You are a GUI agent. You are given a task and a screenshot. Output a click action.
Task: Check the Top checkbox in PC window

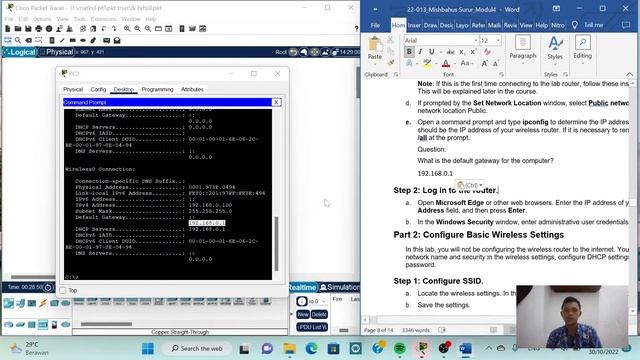pos(63,290)
